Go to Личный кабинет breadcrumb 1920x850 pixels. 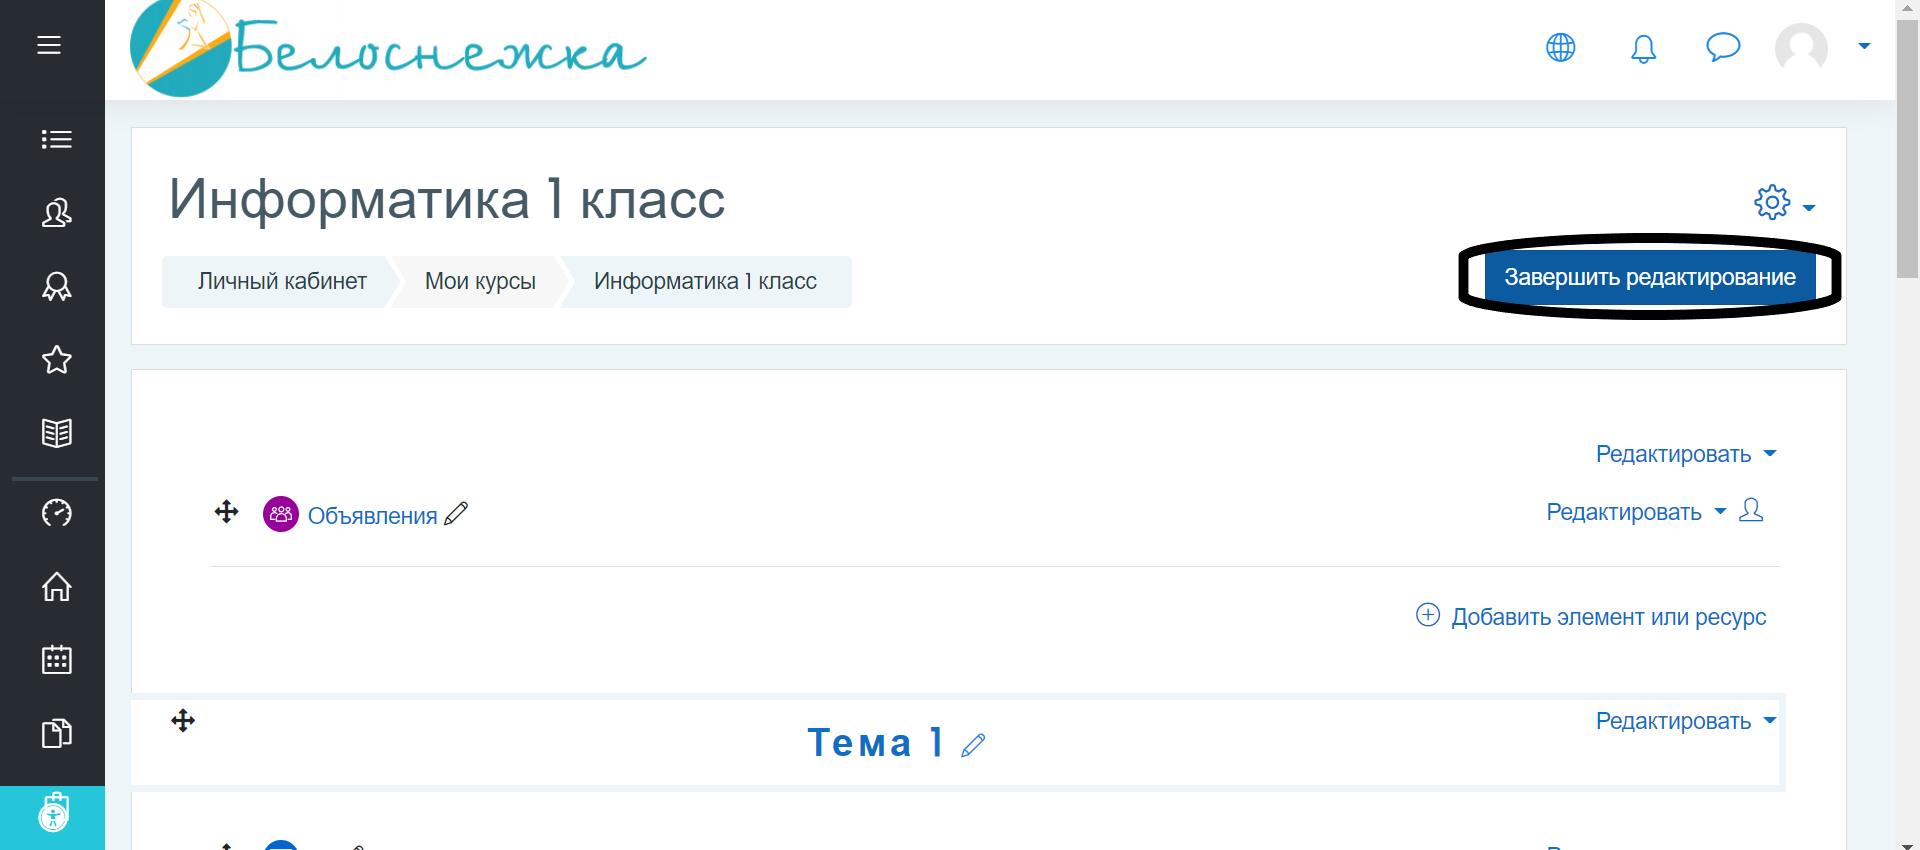[x=282, y=282]
